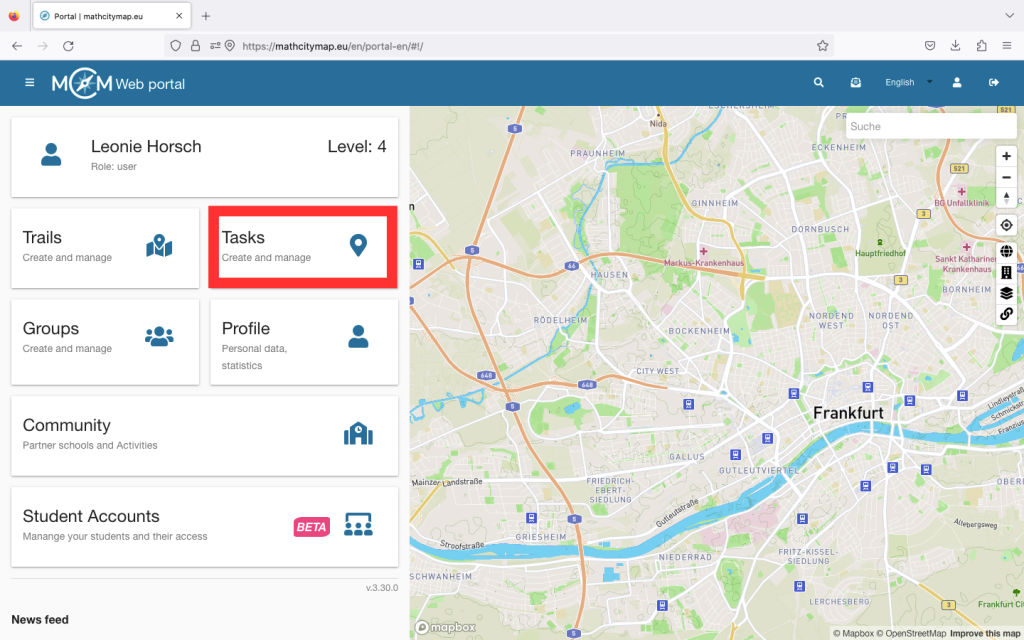Screen dimensions: 1024x640
Task: Click Improve this map link
Action: [985, 633]
